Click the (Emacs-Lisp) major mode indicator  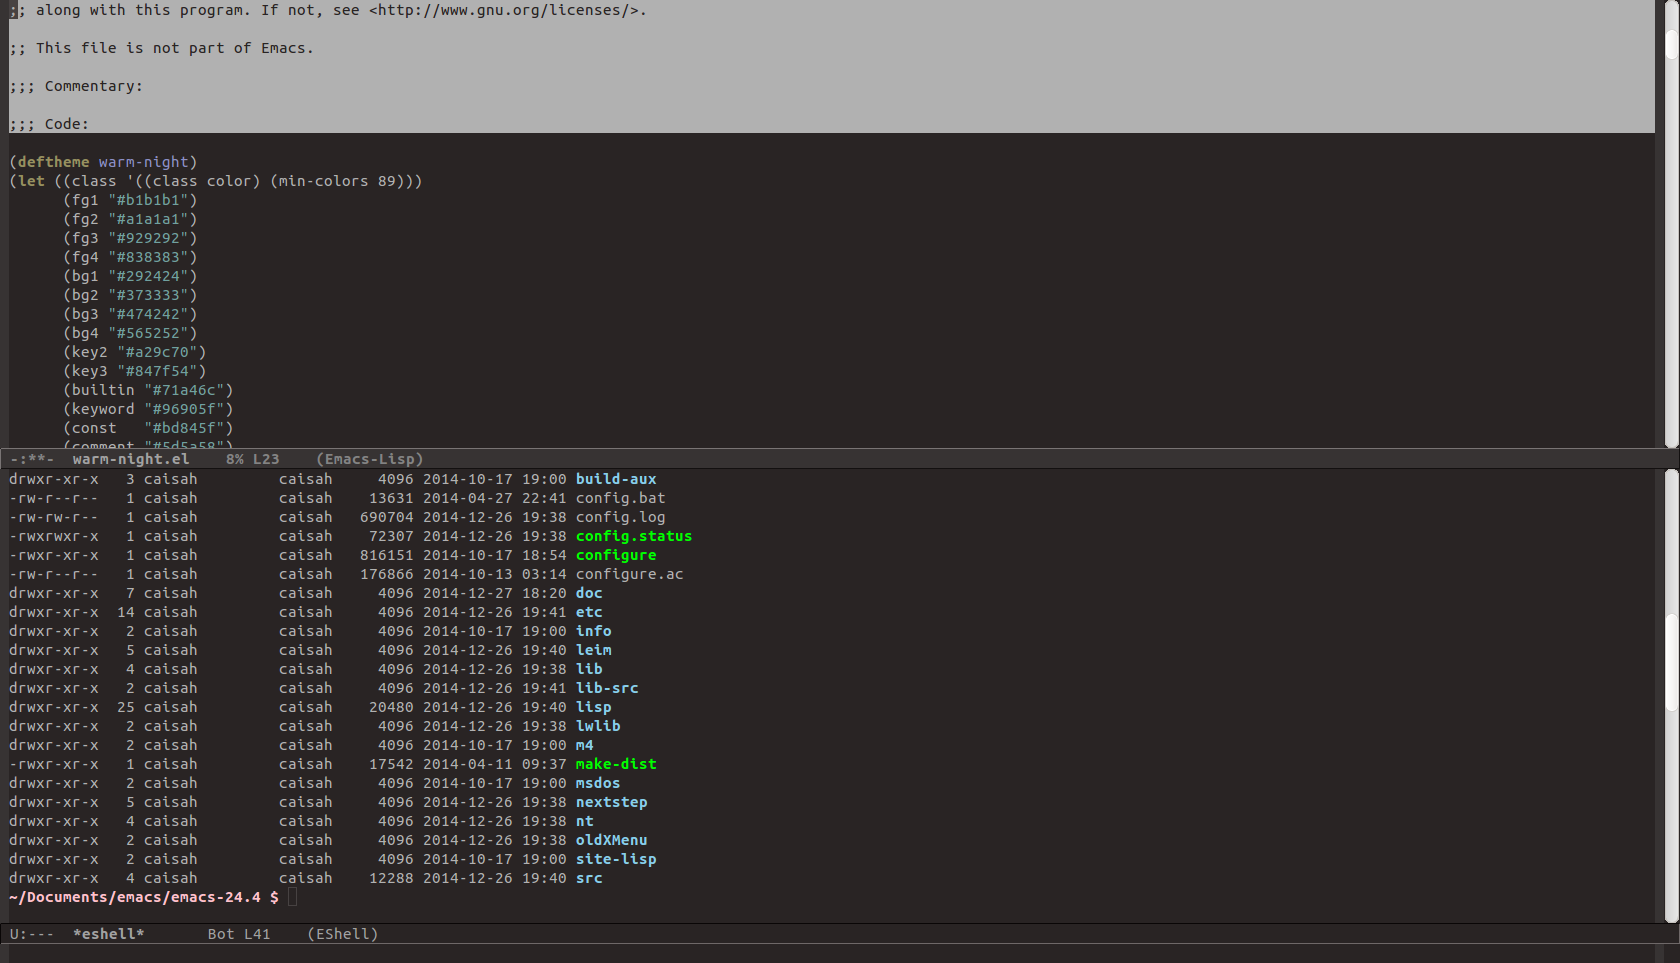[370, 459]
